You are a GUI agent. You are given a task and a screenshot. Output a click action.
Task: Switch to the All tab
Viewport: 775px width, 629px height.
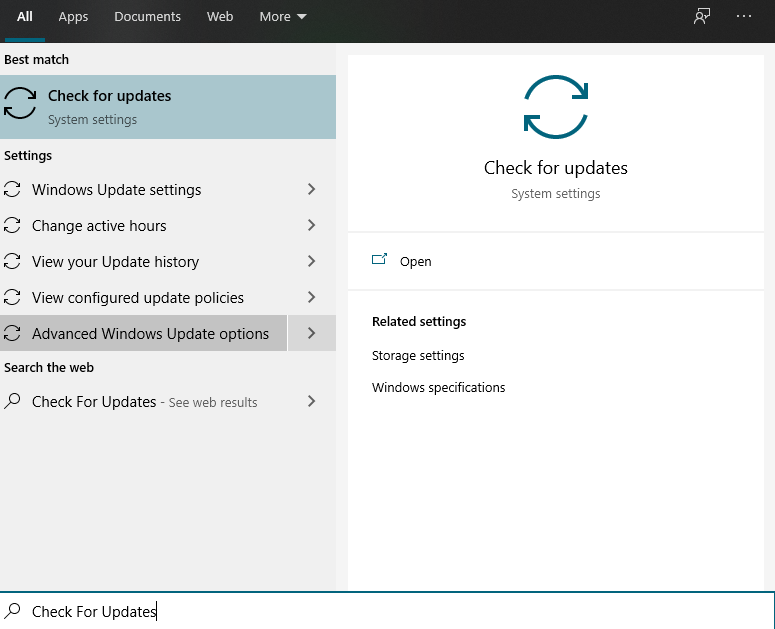[25, 16]
